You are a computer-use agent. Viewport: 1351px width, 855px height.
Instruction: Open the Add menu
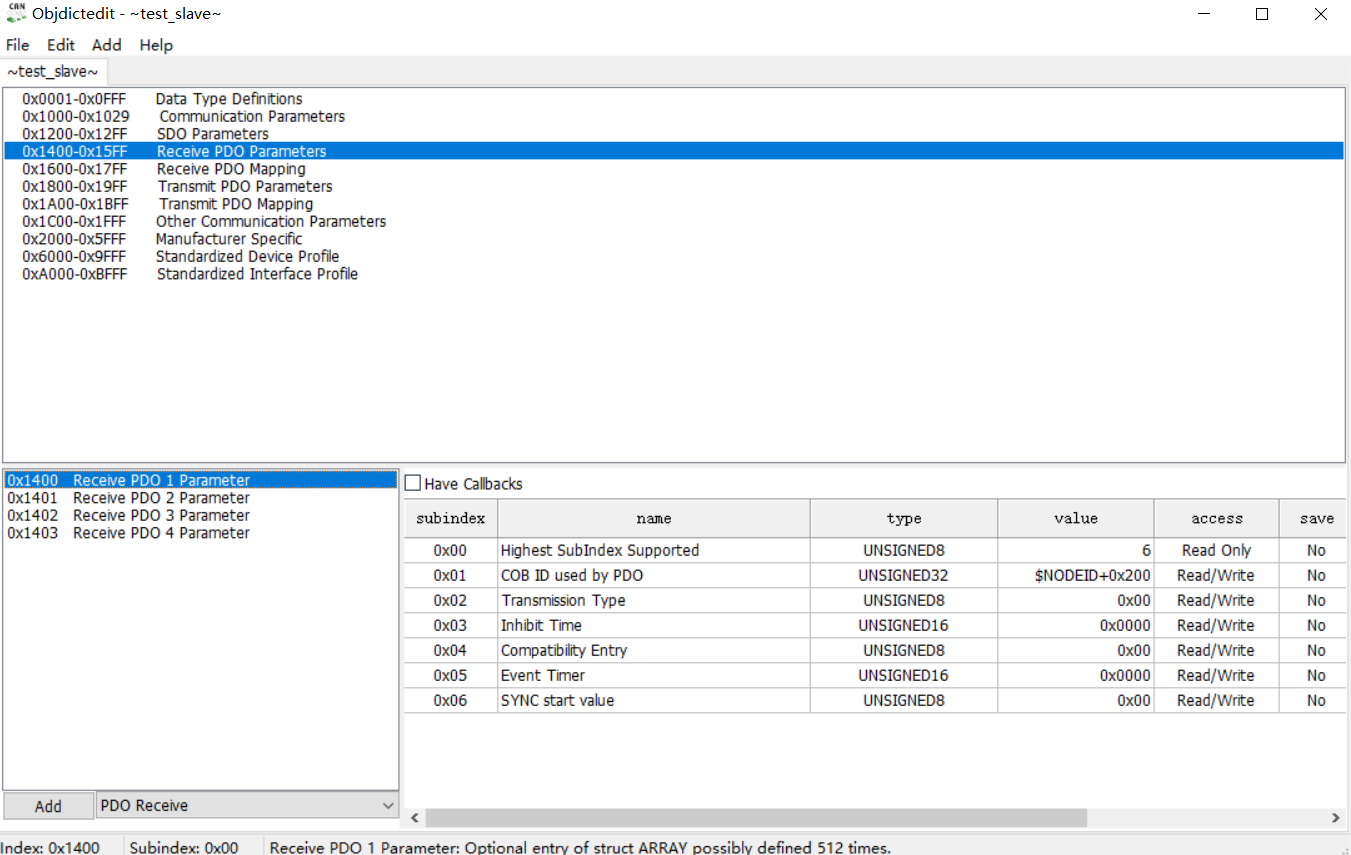pyautogui.click(x=107, y=45)
